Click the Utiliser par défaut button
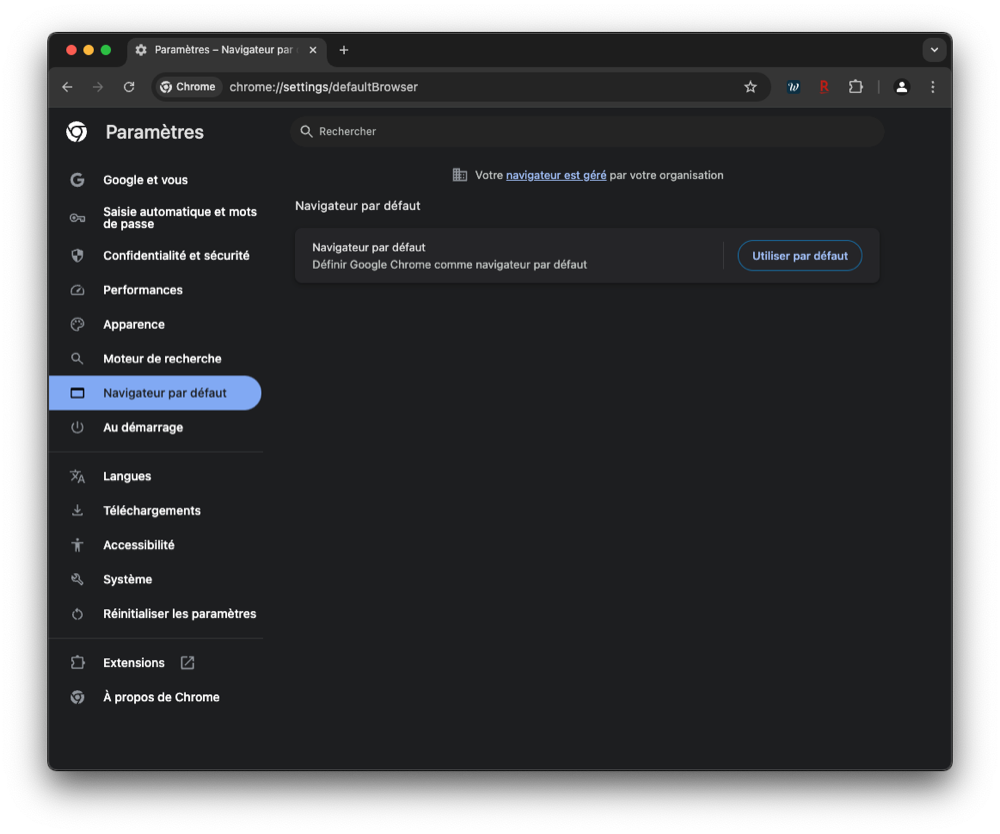 [x=799, y=255]
